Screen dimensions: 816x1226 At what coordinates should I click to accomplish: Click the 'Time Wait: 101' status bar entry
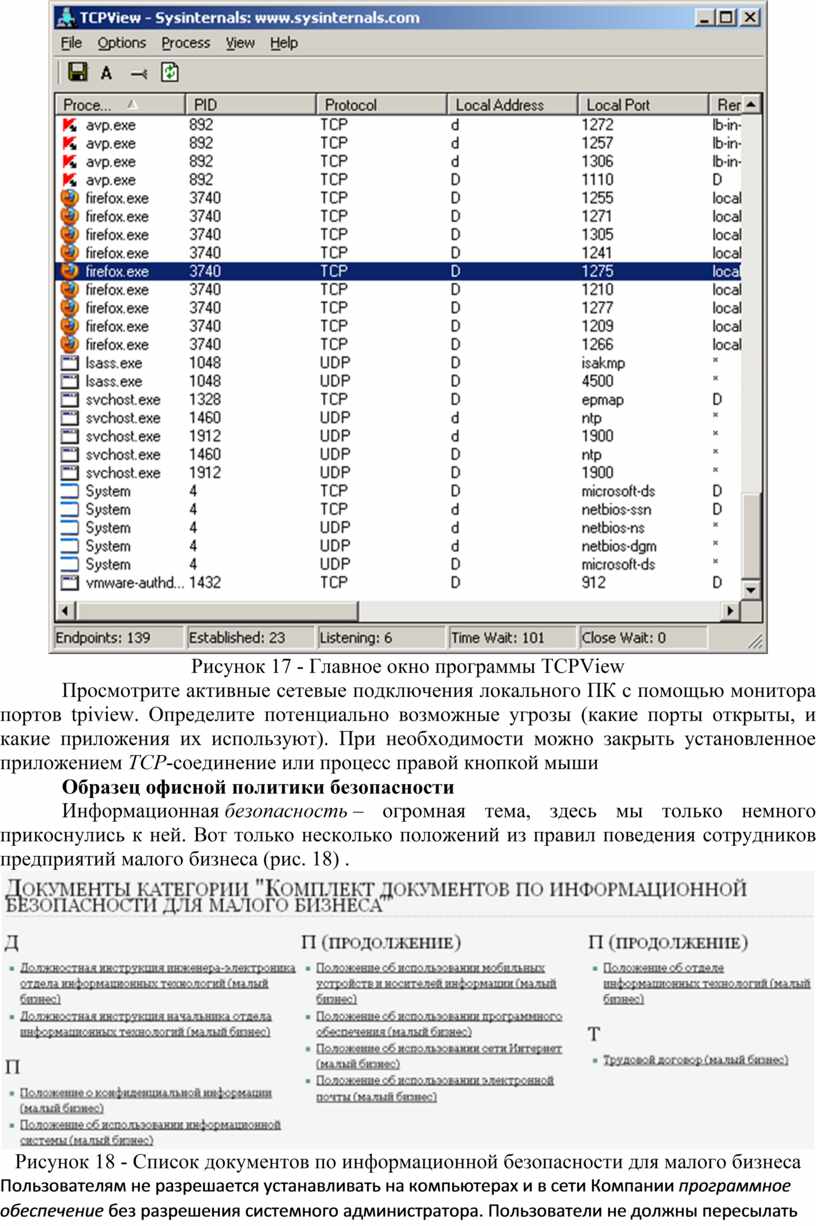pos(512,637)
